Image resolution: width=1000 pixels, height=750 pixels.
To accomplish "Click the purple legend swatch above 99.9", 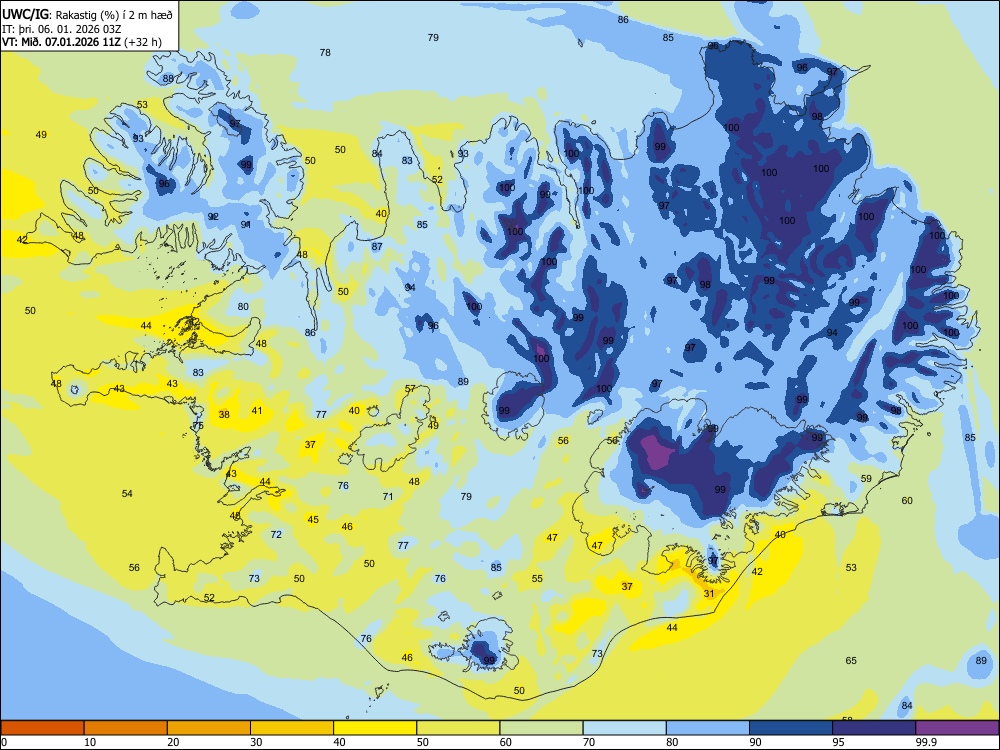I will [x=957, y=728].
